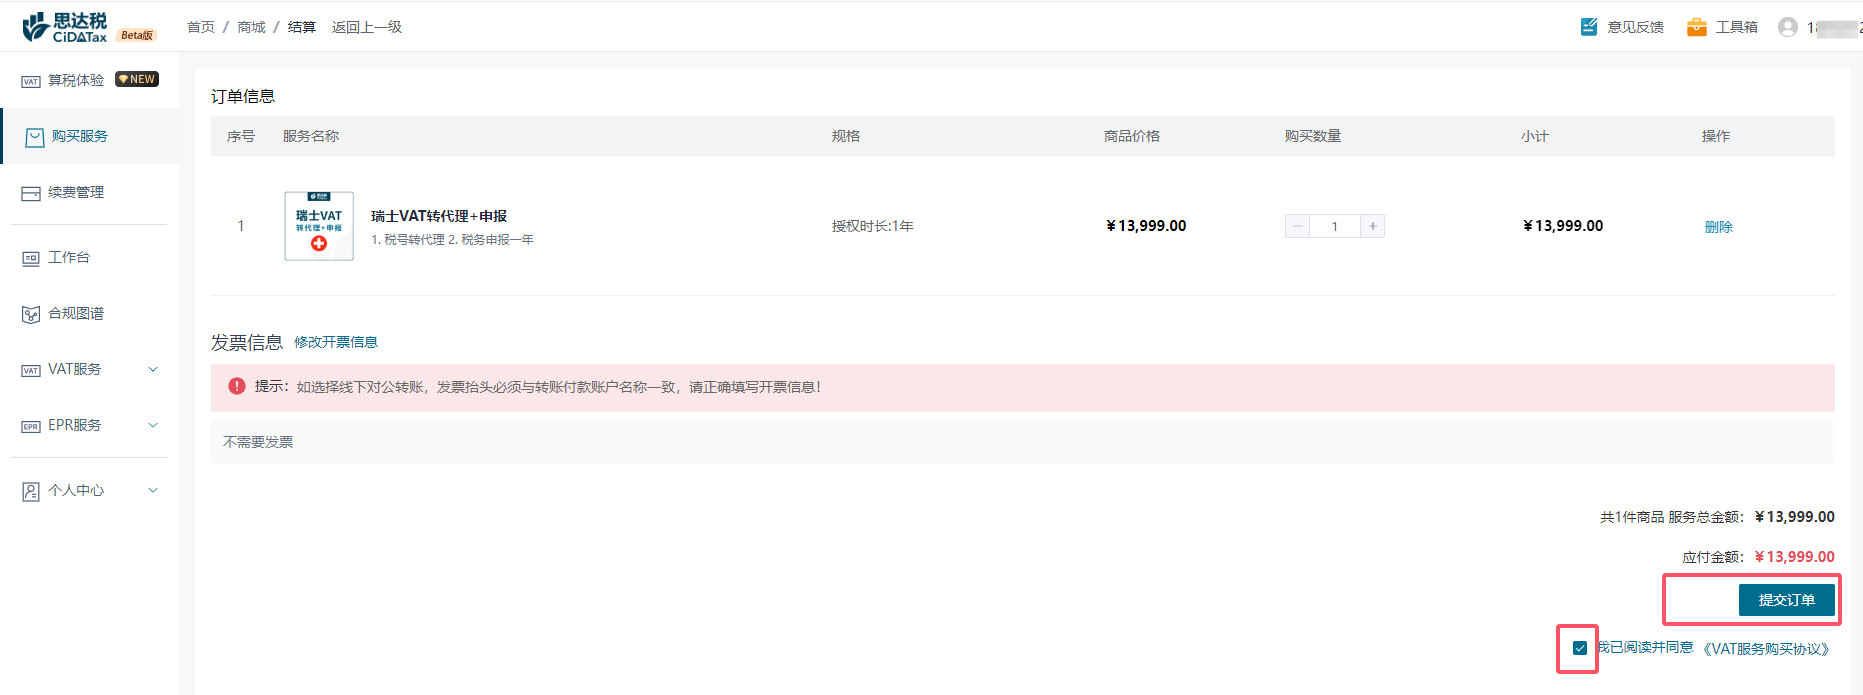Increase purchase quantity with plus button
1863x695 pixels.
pos(1373,226)
